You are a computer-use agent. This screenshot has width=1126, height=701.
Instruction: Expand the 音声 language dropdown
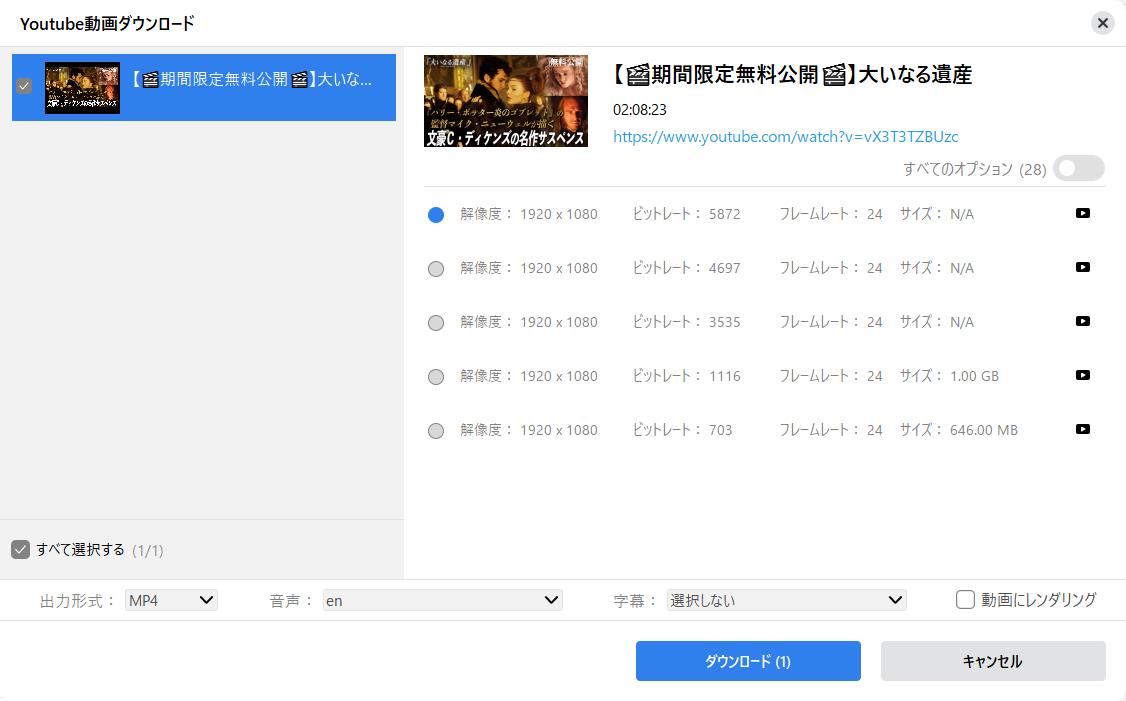tap(442, 600)
